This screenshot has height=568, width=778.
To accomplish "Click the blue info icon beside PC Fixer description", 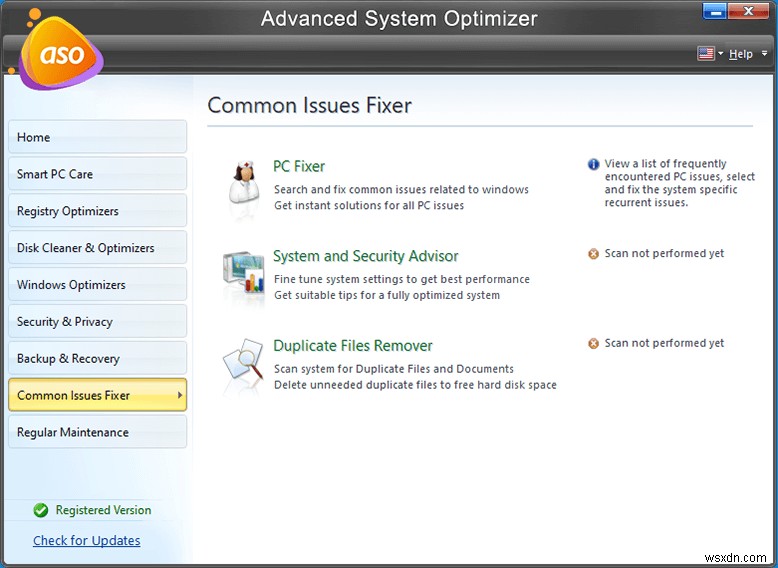I will [x=594, y=164].
